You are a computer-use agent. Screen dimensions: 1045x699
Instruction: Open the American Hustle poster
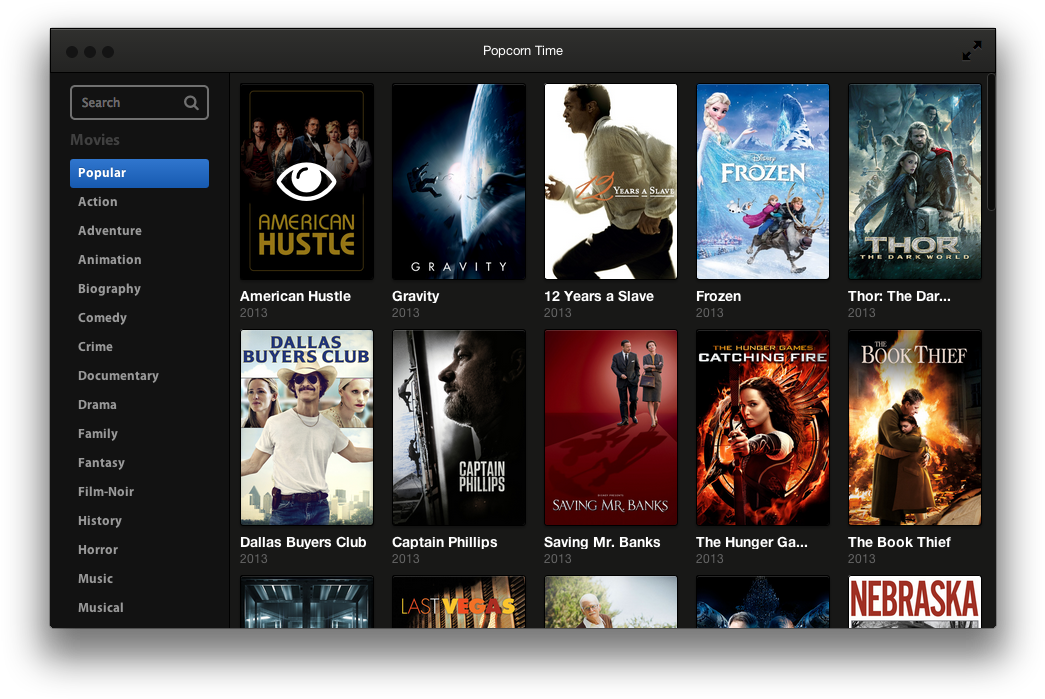pos(307,181)
